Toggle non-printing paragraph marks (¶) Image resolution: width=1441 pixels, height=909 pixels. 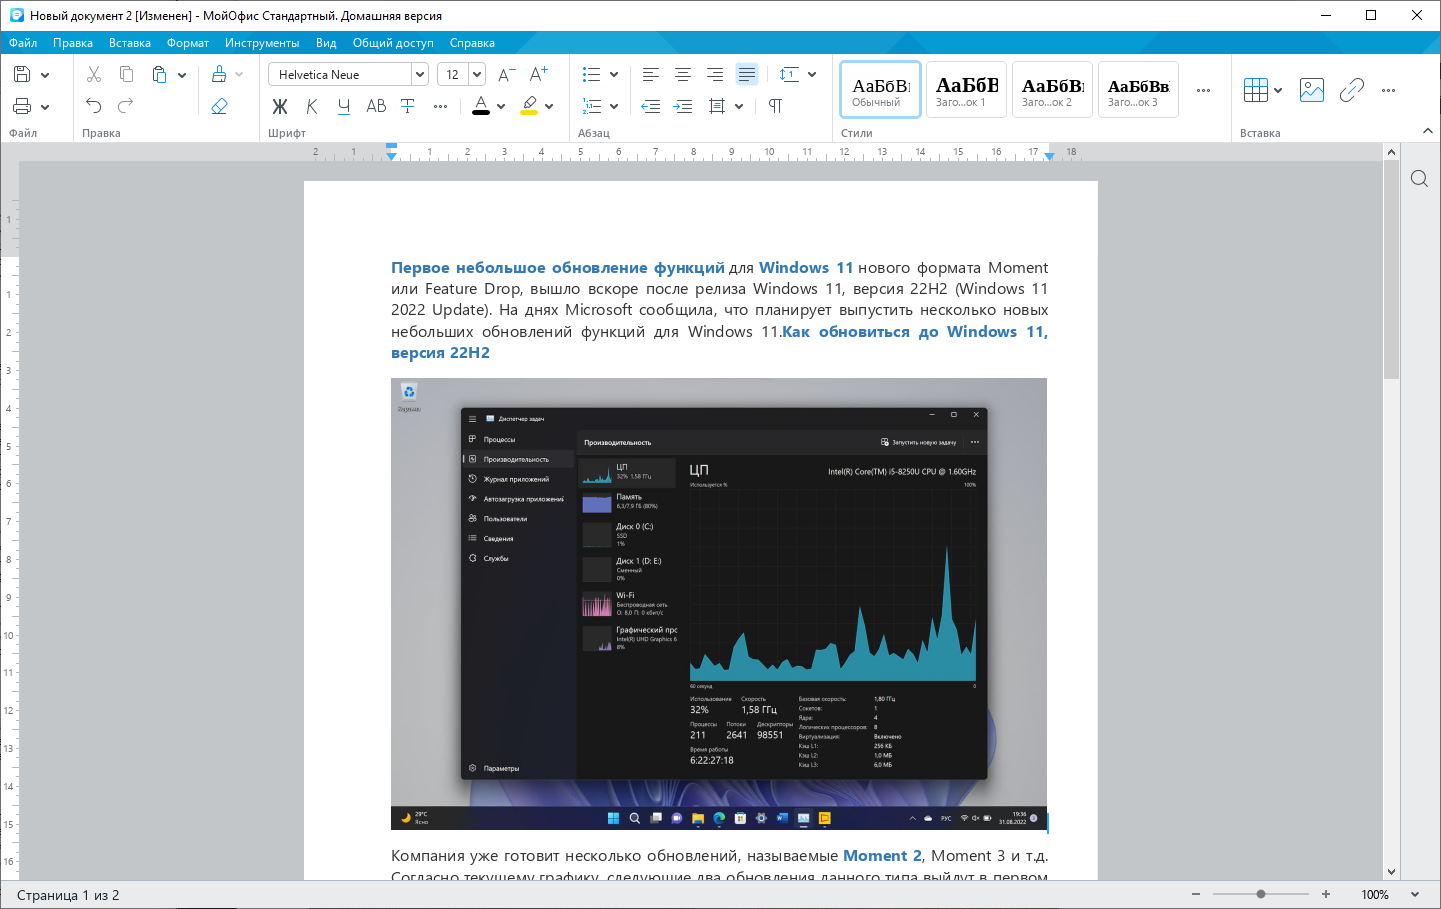pyautogui.click(x=776, y=106)
